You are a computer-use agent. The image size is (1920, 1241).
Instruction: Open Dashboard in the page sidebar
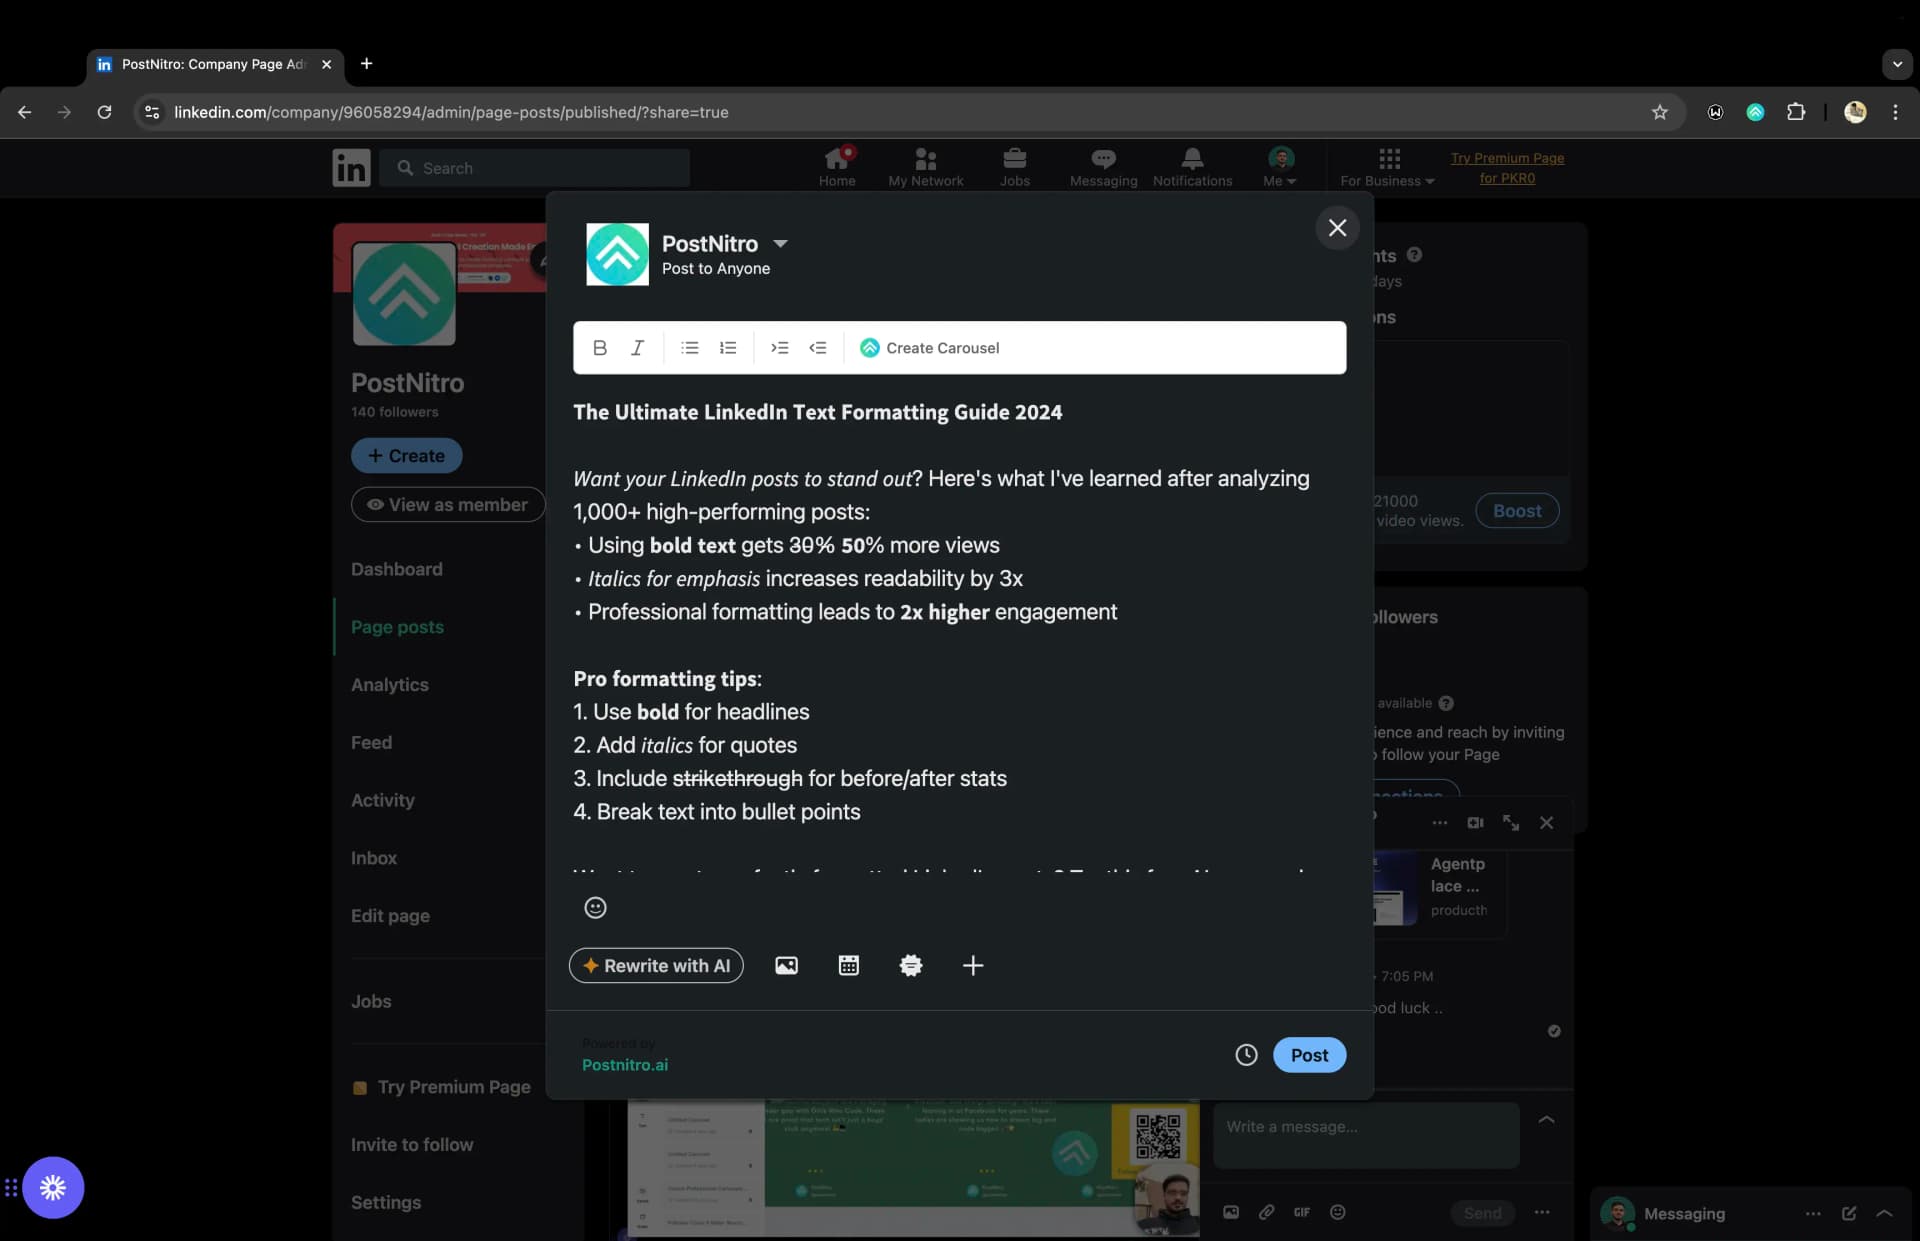tap(396, 569)
